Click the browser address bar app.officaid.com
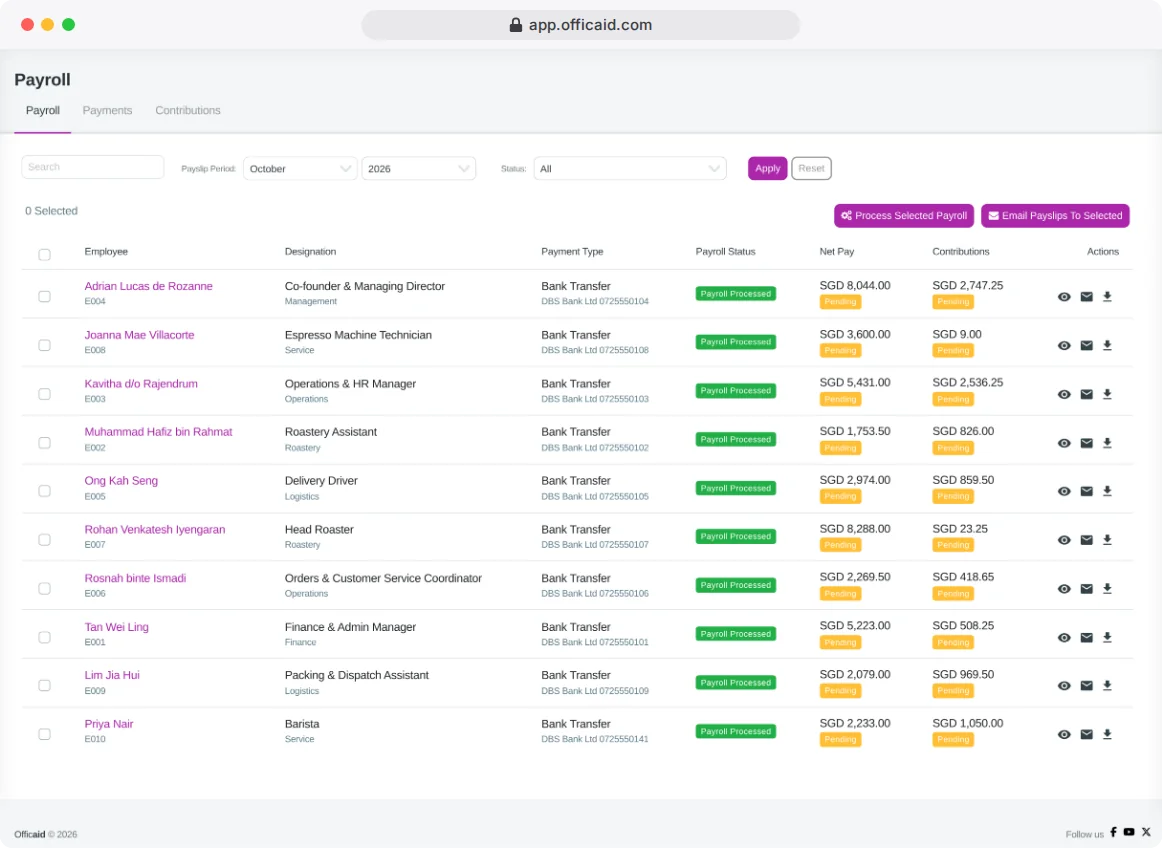This screenshot has width=1162, height=848. pyautogui.click(x=580, y=25)
